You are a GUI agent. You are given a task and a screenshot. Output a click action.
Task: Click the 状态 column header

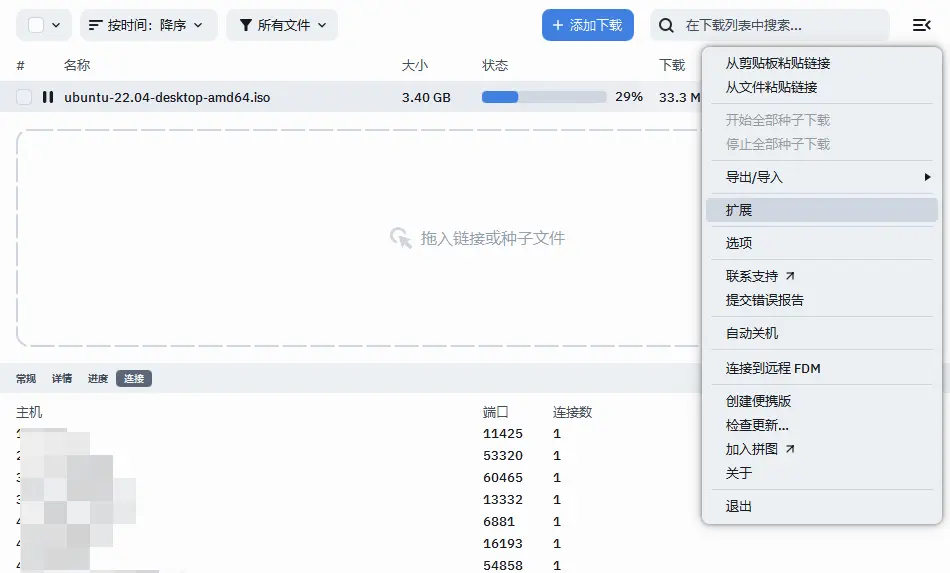pyautogui.click(x=495, y=65)
